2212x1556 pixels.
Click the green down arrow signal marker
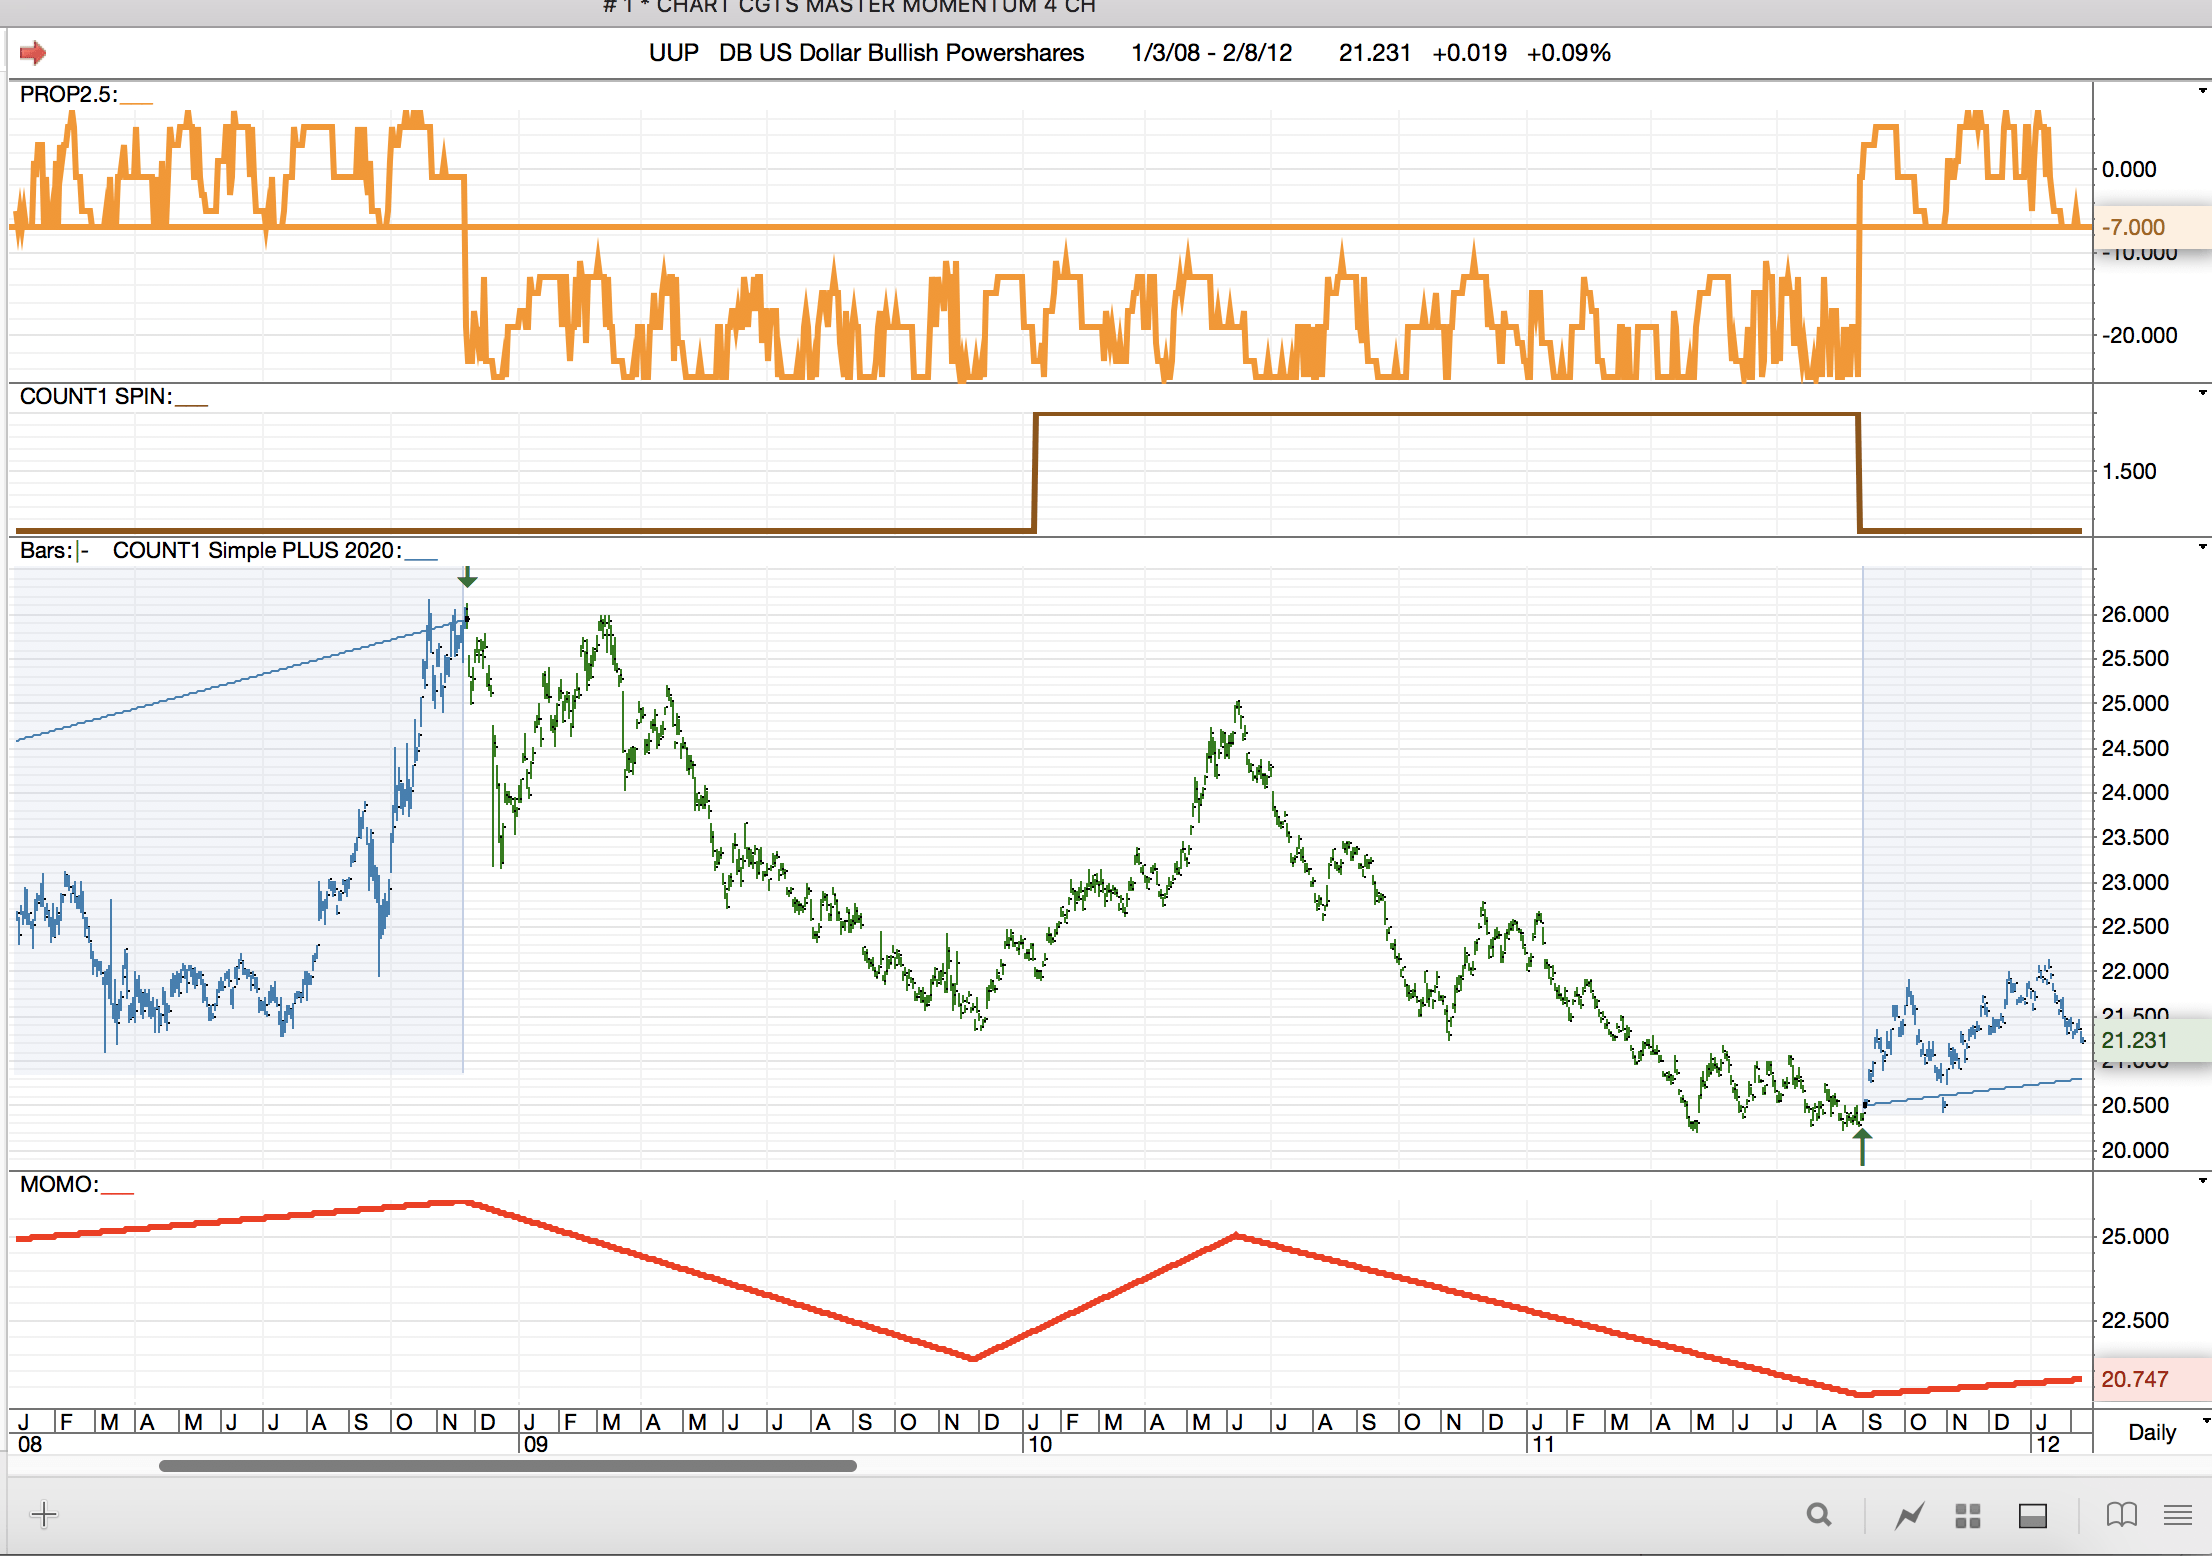point(467,578)
